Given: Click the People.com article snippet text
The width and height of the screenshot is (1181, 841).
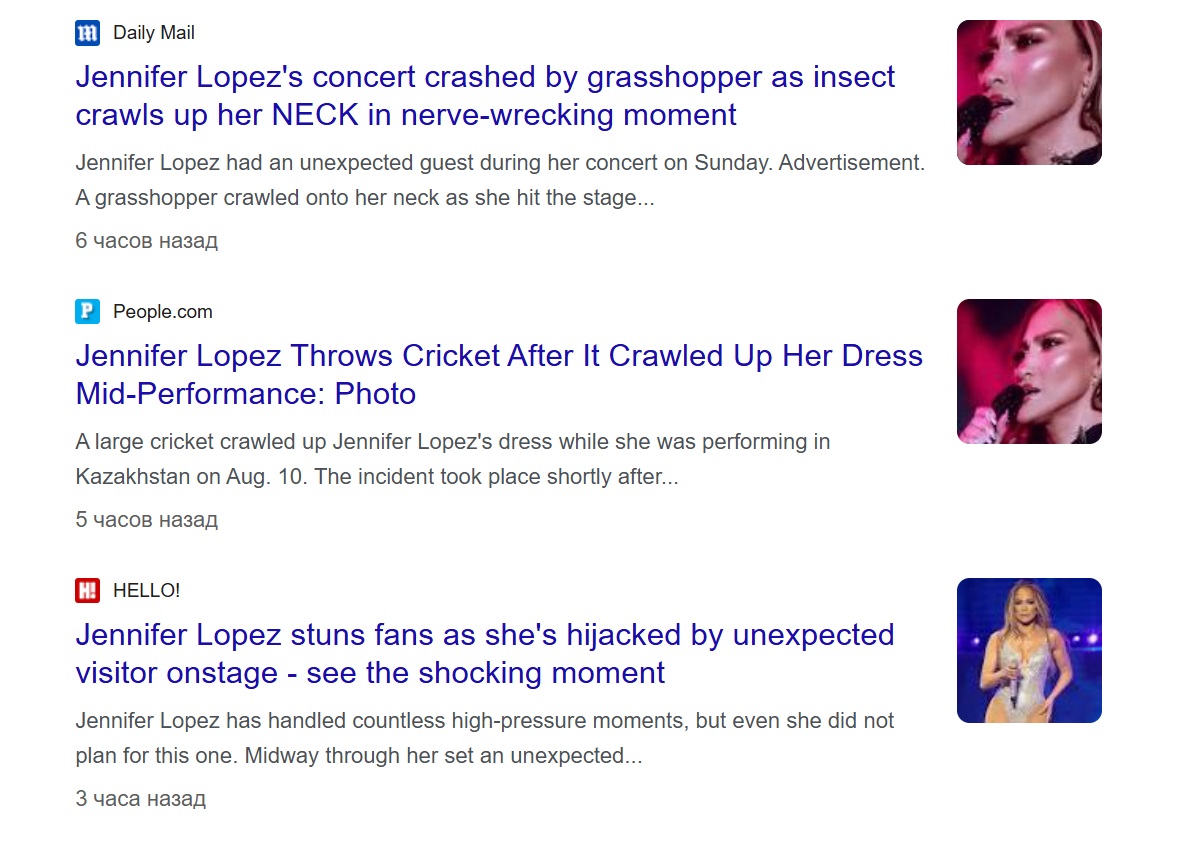Looking at the screenshot, I should [x=452, y=459].
